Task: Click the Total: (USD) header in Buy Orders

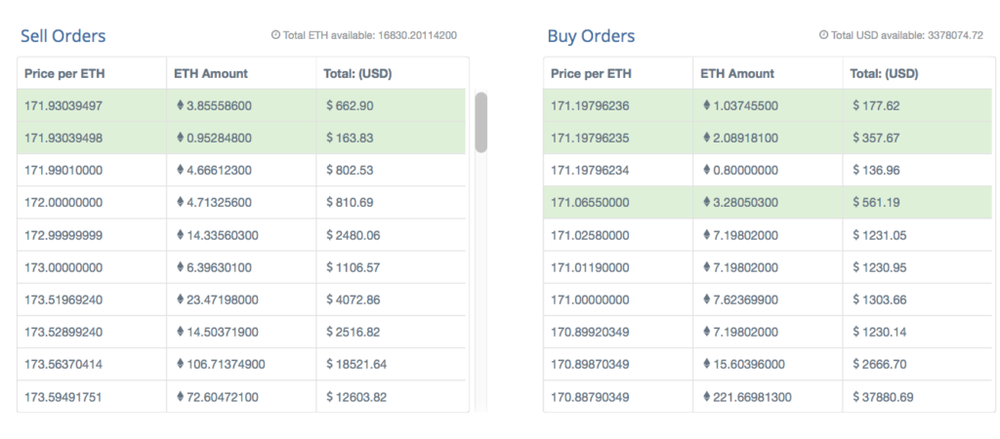Action: (884, 74)
